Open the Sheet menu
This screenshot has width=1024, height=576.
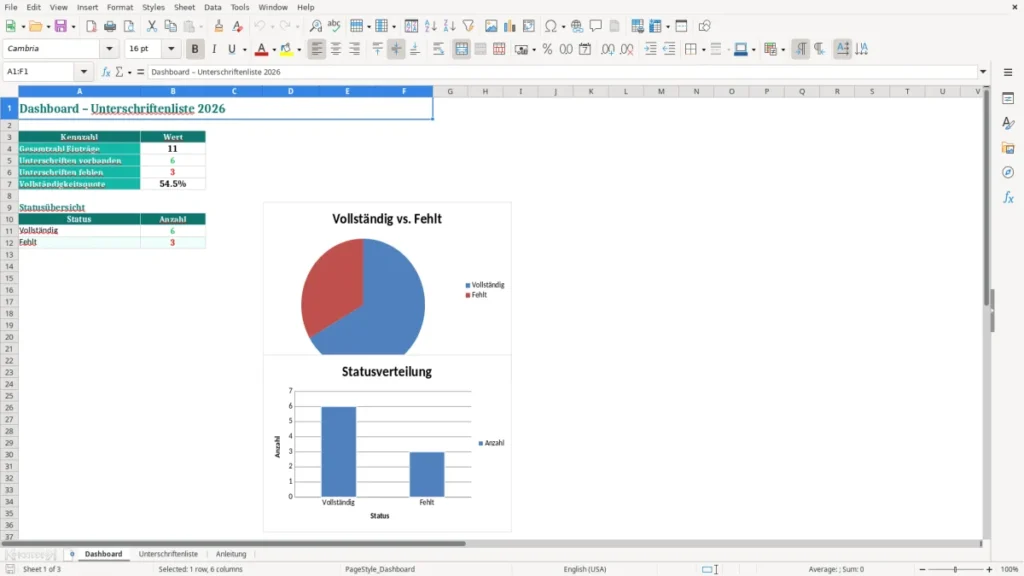coord(184,7)
